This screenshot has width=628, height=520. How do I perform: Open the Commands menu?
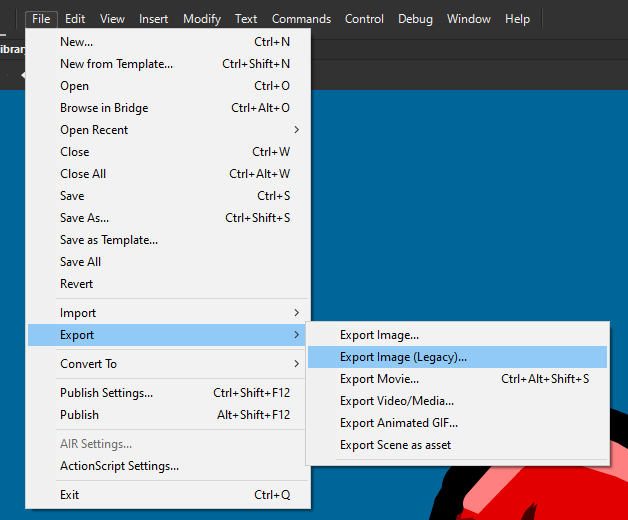tap(301, 19)
